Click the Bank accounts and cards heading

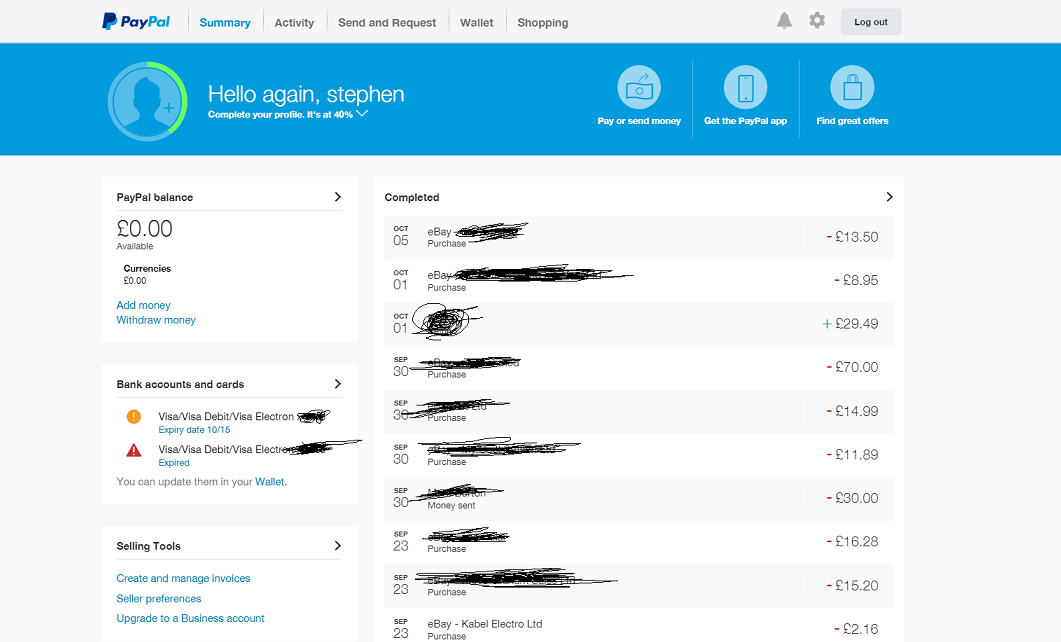coord(180,384)
